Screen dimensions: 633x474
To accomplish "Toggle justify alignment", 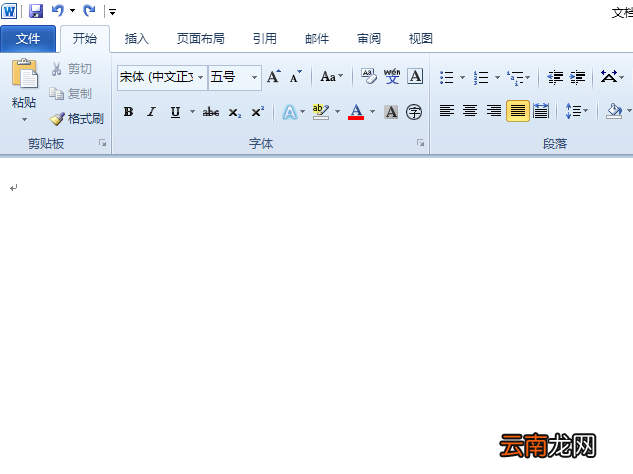I will tap(518, 111).
